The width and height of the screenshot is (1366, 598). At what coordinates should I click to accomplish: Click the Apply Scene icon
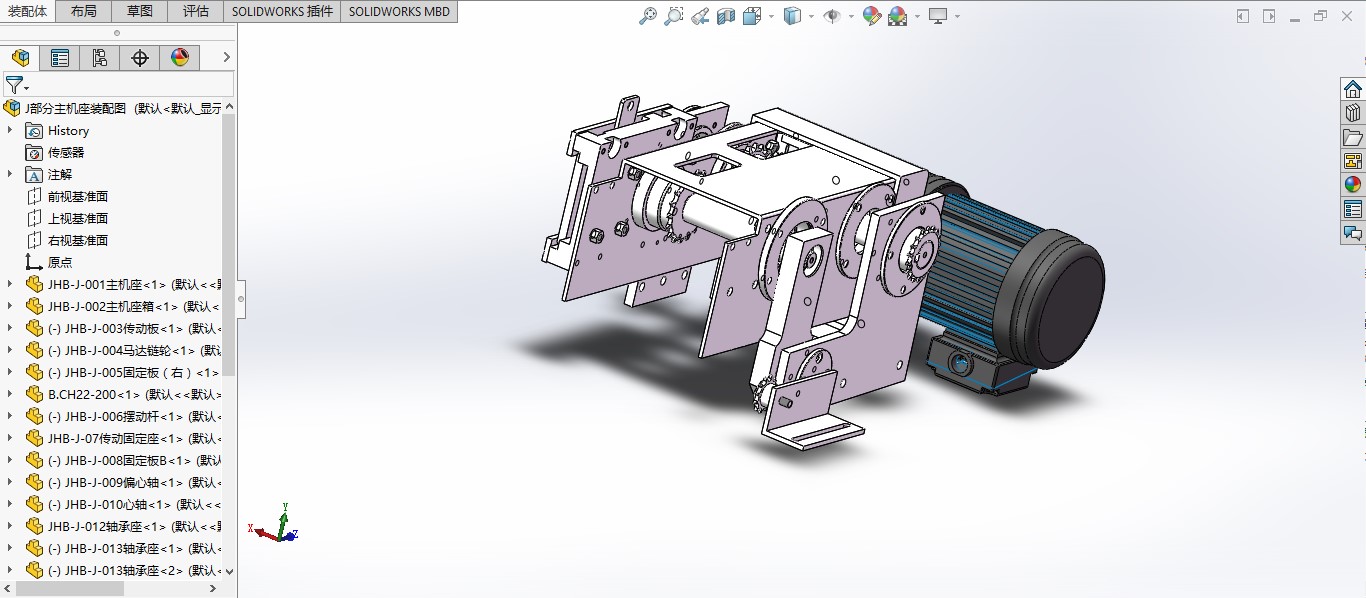click(898, 16)
